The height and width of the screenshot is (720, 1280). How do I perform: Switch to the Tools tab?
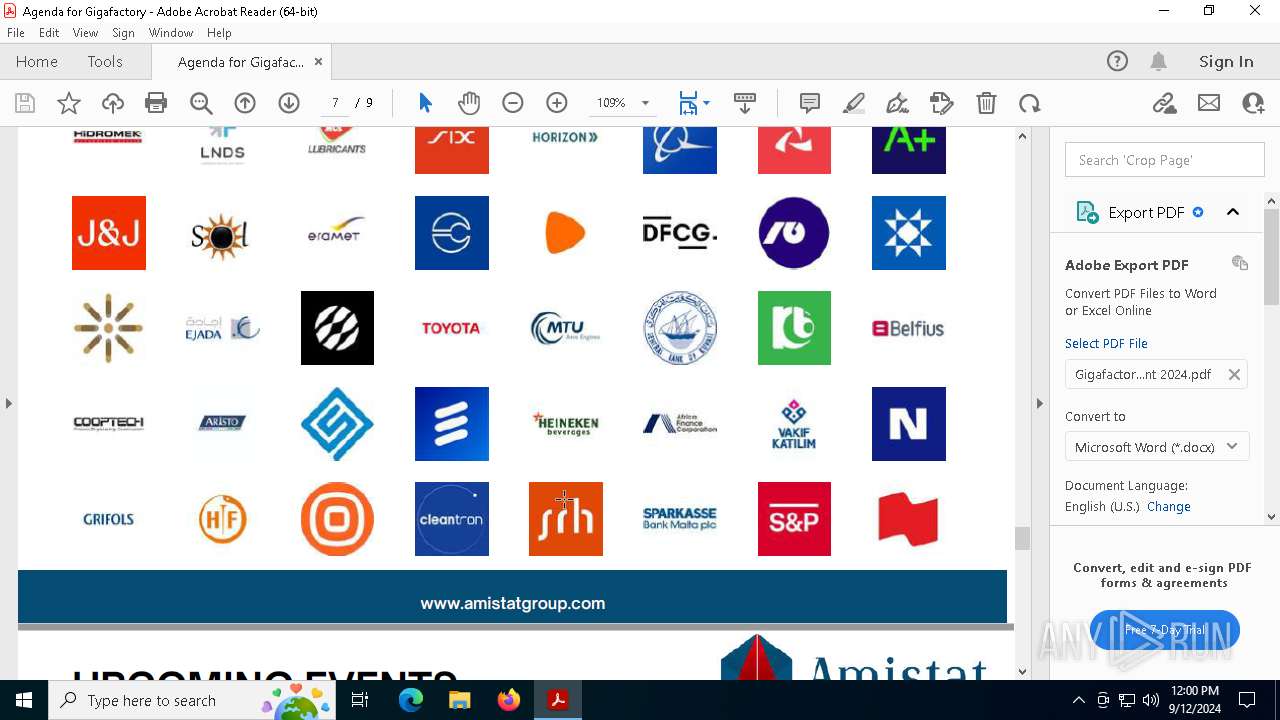point(105,62)
